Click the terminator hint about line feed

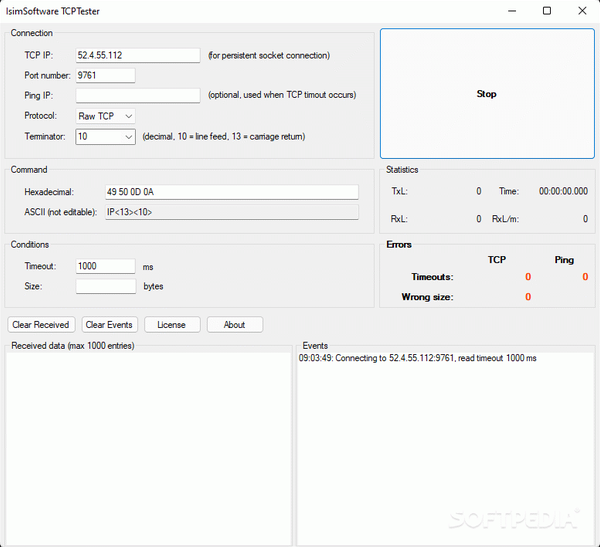pyautogui.click(x=224, y=137)
